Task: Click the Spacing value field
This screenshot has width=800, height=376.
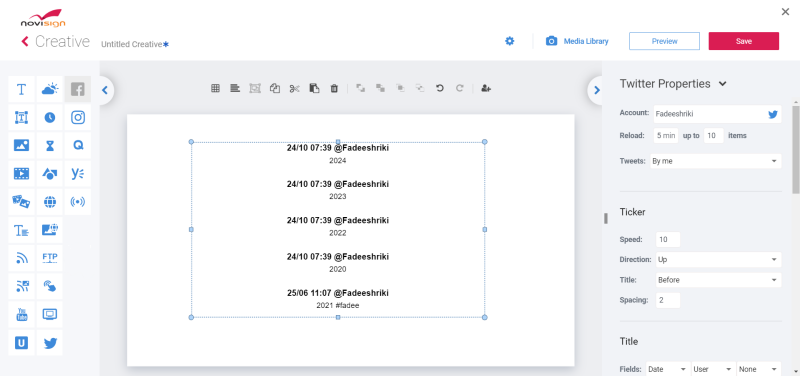Action: [668, 300]
